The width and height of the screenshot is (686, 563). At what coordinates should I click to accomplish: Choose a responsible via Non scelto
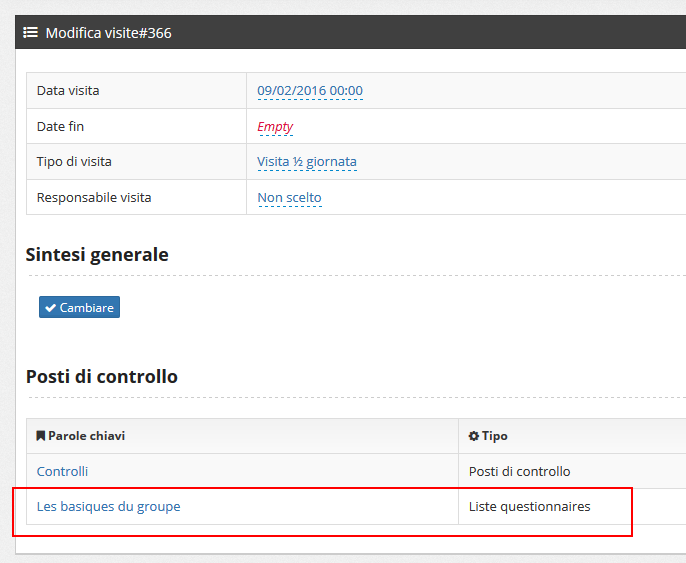pos(289,198)
